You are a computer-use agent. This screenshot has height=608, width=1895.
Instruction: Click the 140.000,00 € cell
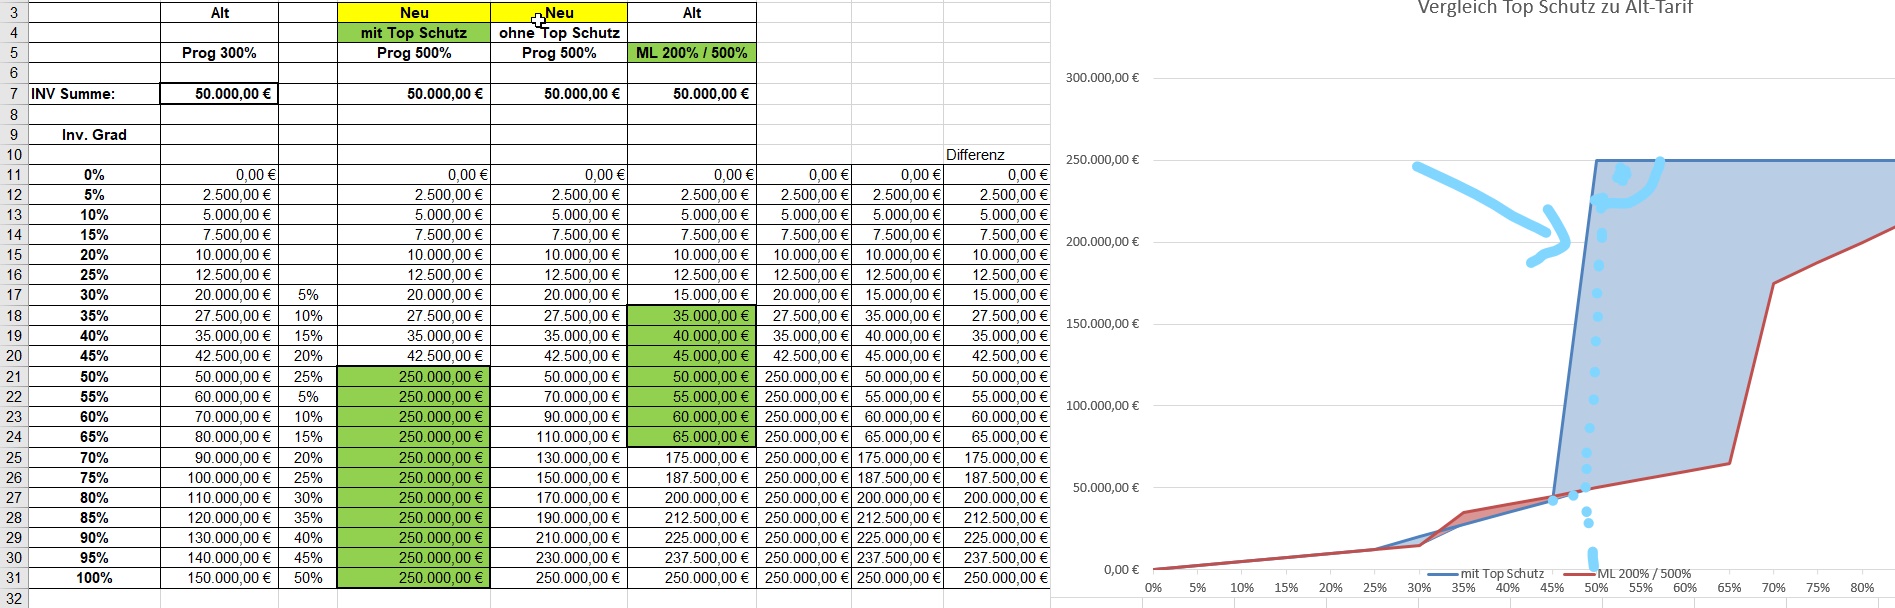pyautogui.click(x=219, y=558)
